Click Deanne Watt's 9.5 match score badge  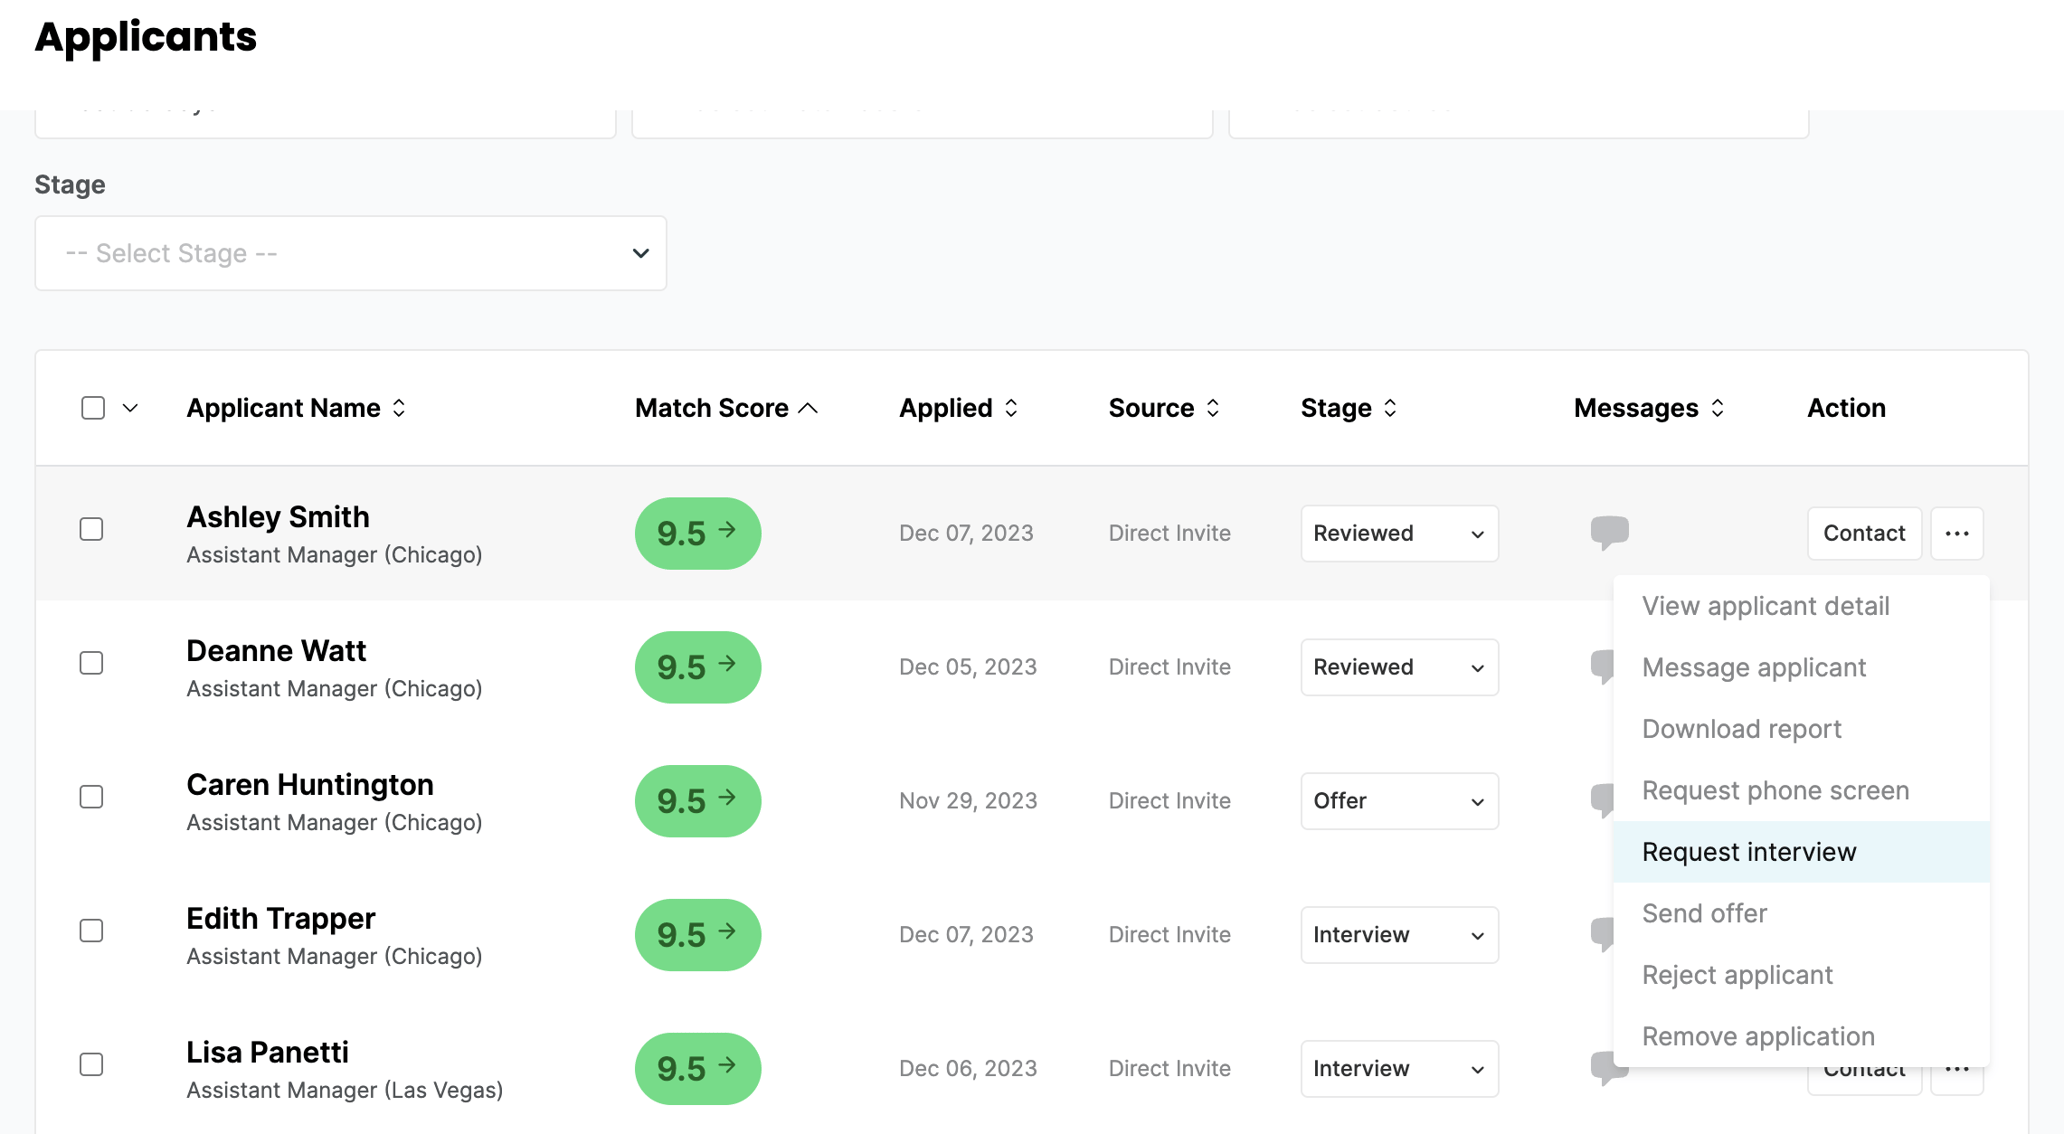click(x=697, y=667)
